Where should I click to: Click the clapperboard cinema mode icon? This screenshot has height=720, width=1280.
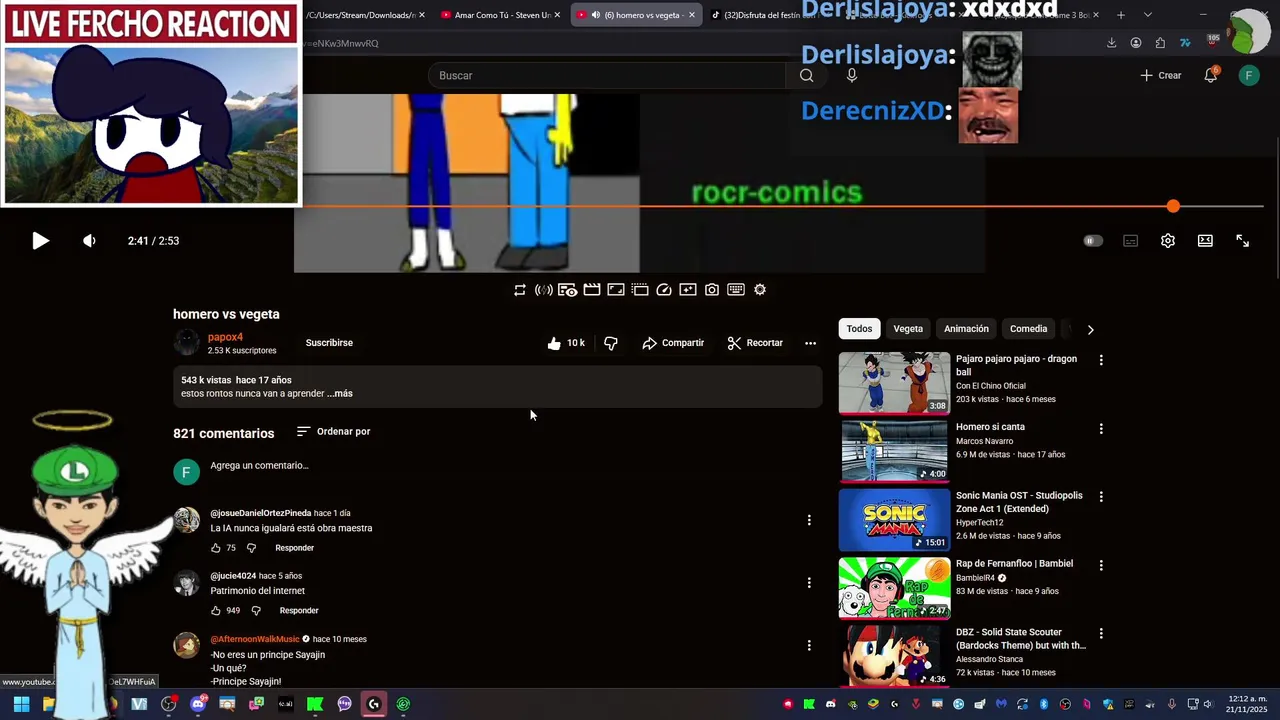pos(592,290)
